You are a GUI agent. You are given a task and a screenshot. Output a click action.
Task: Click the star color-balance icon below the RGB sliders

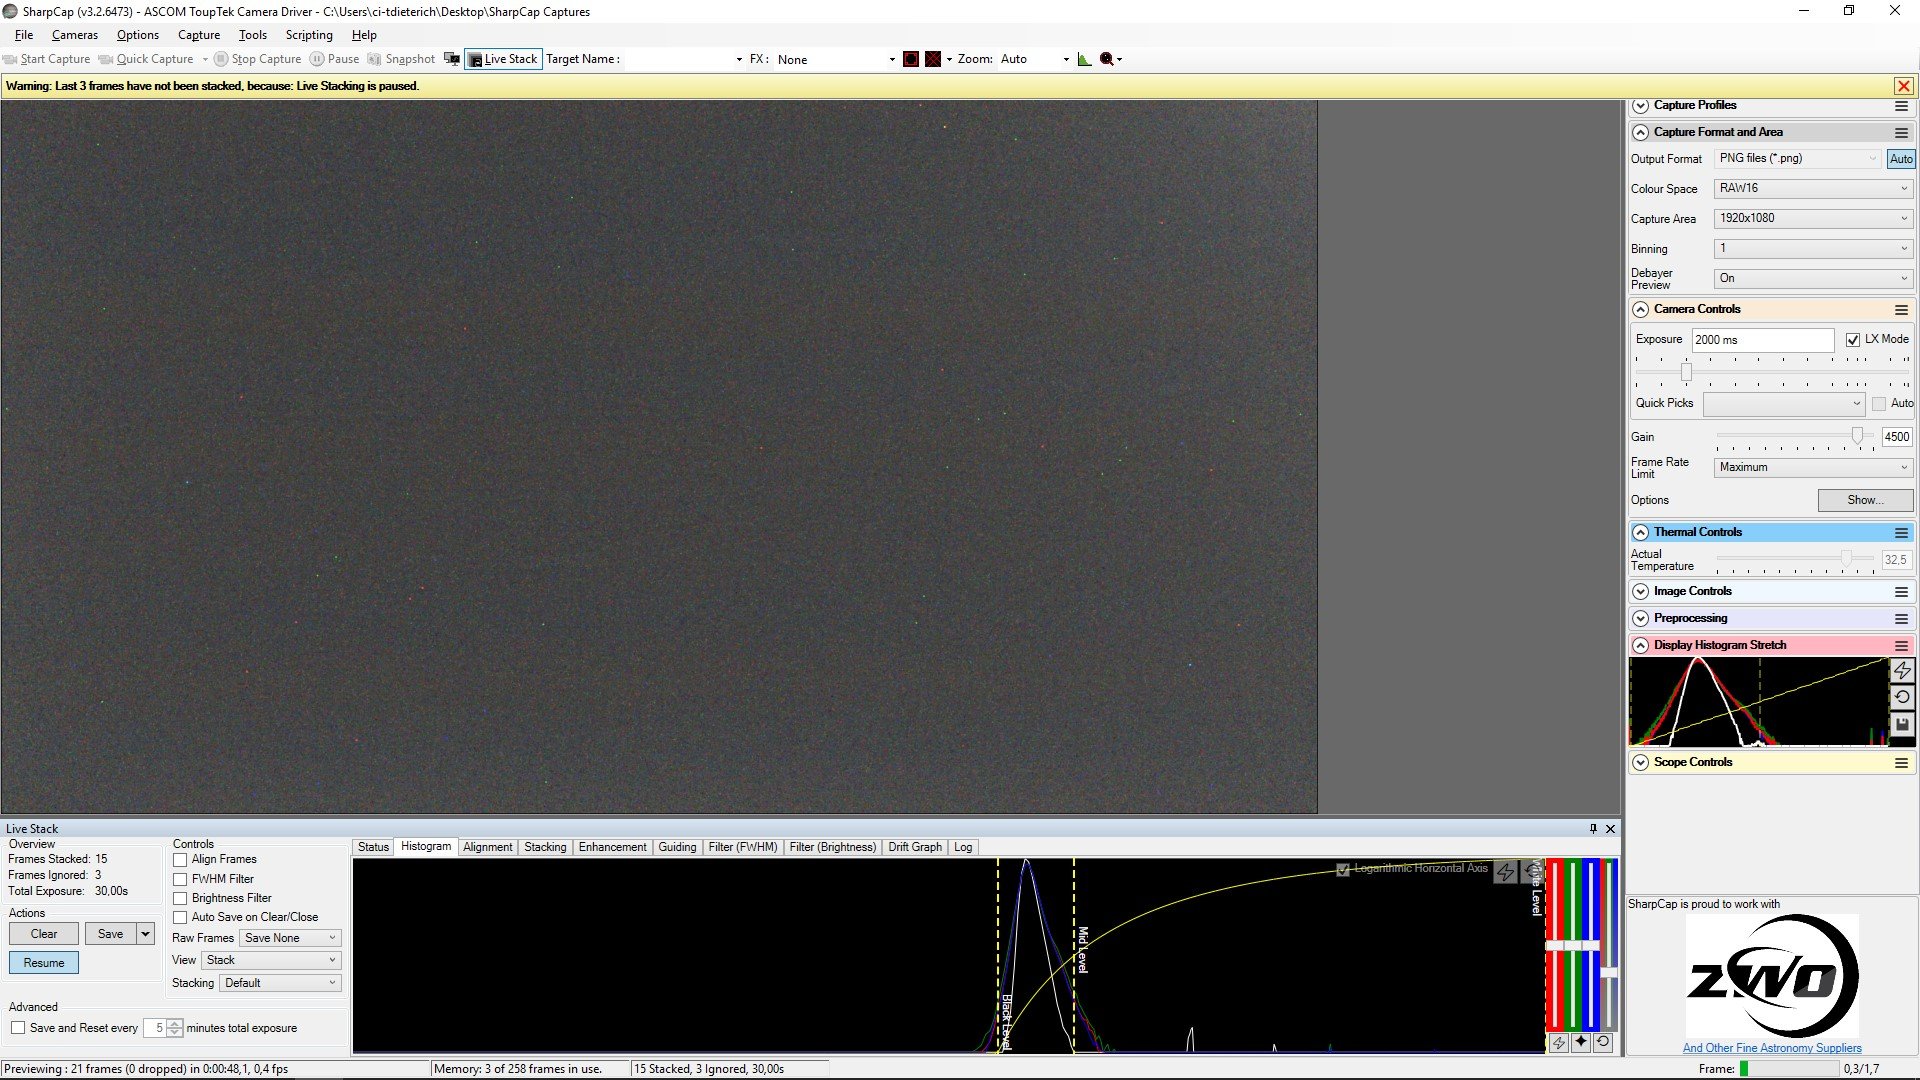[x=1580, y=1042]
